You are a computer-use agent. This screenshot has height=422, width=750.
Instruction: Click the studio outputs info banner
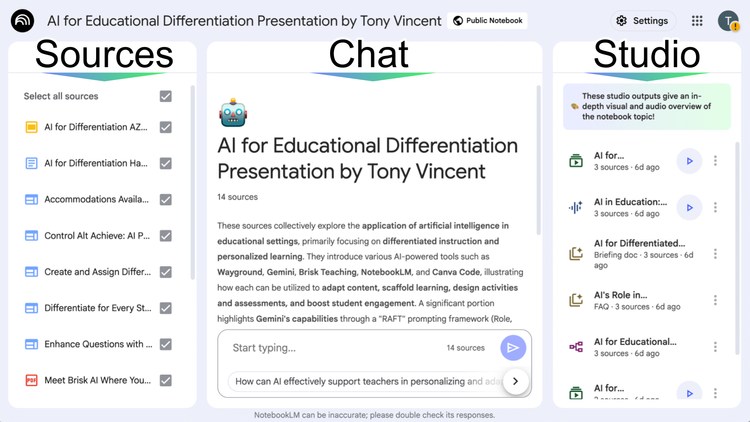pyautogui.click(x=647, y=107)
